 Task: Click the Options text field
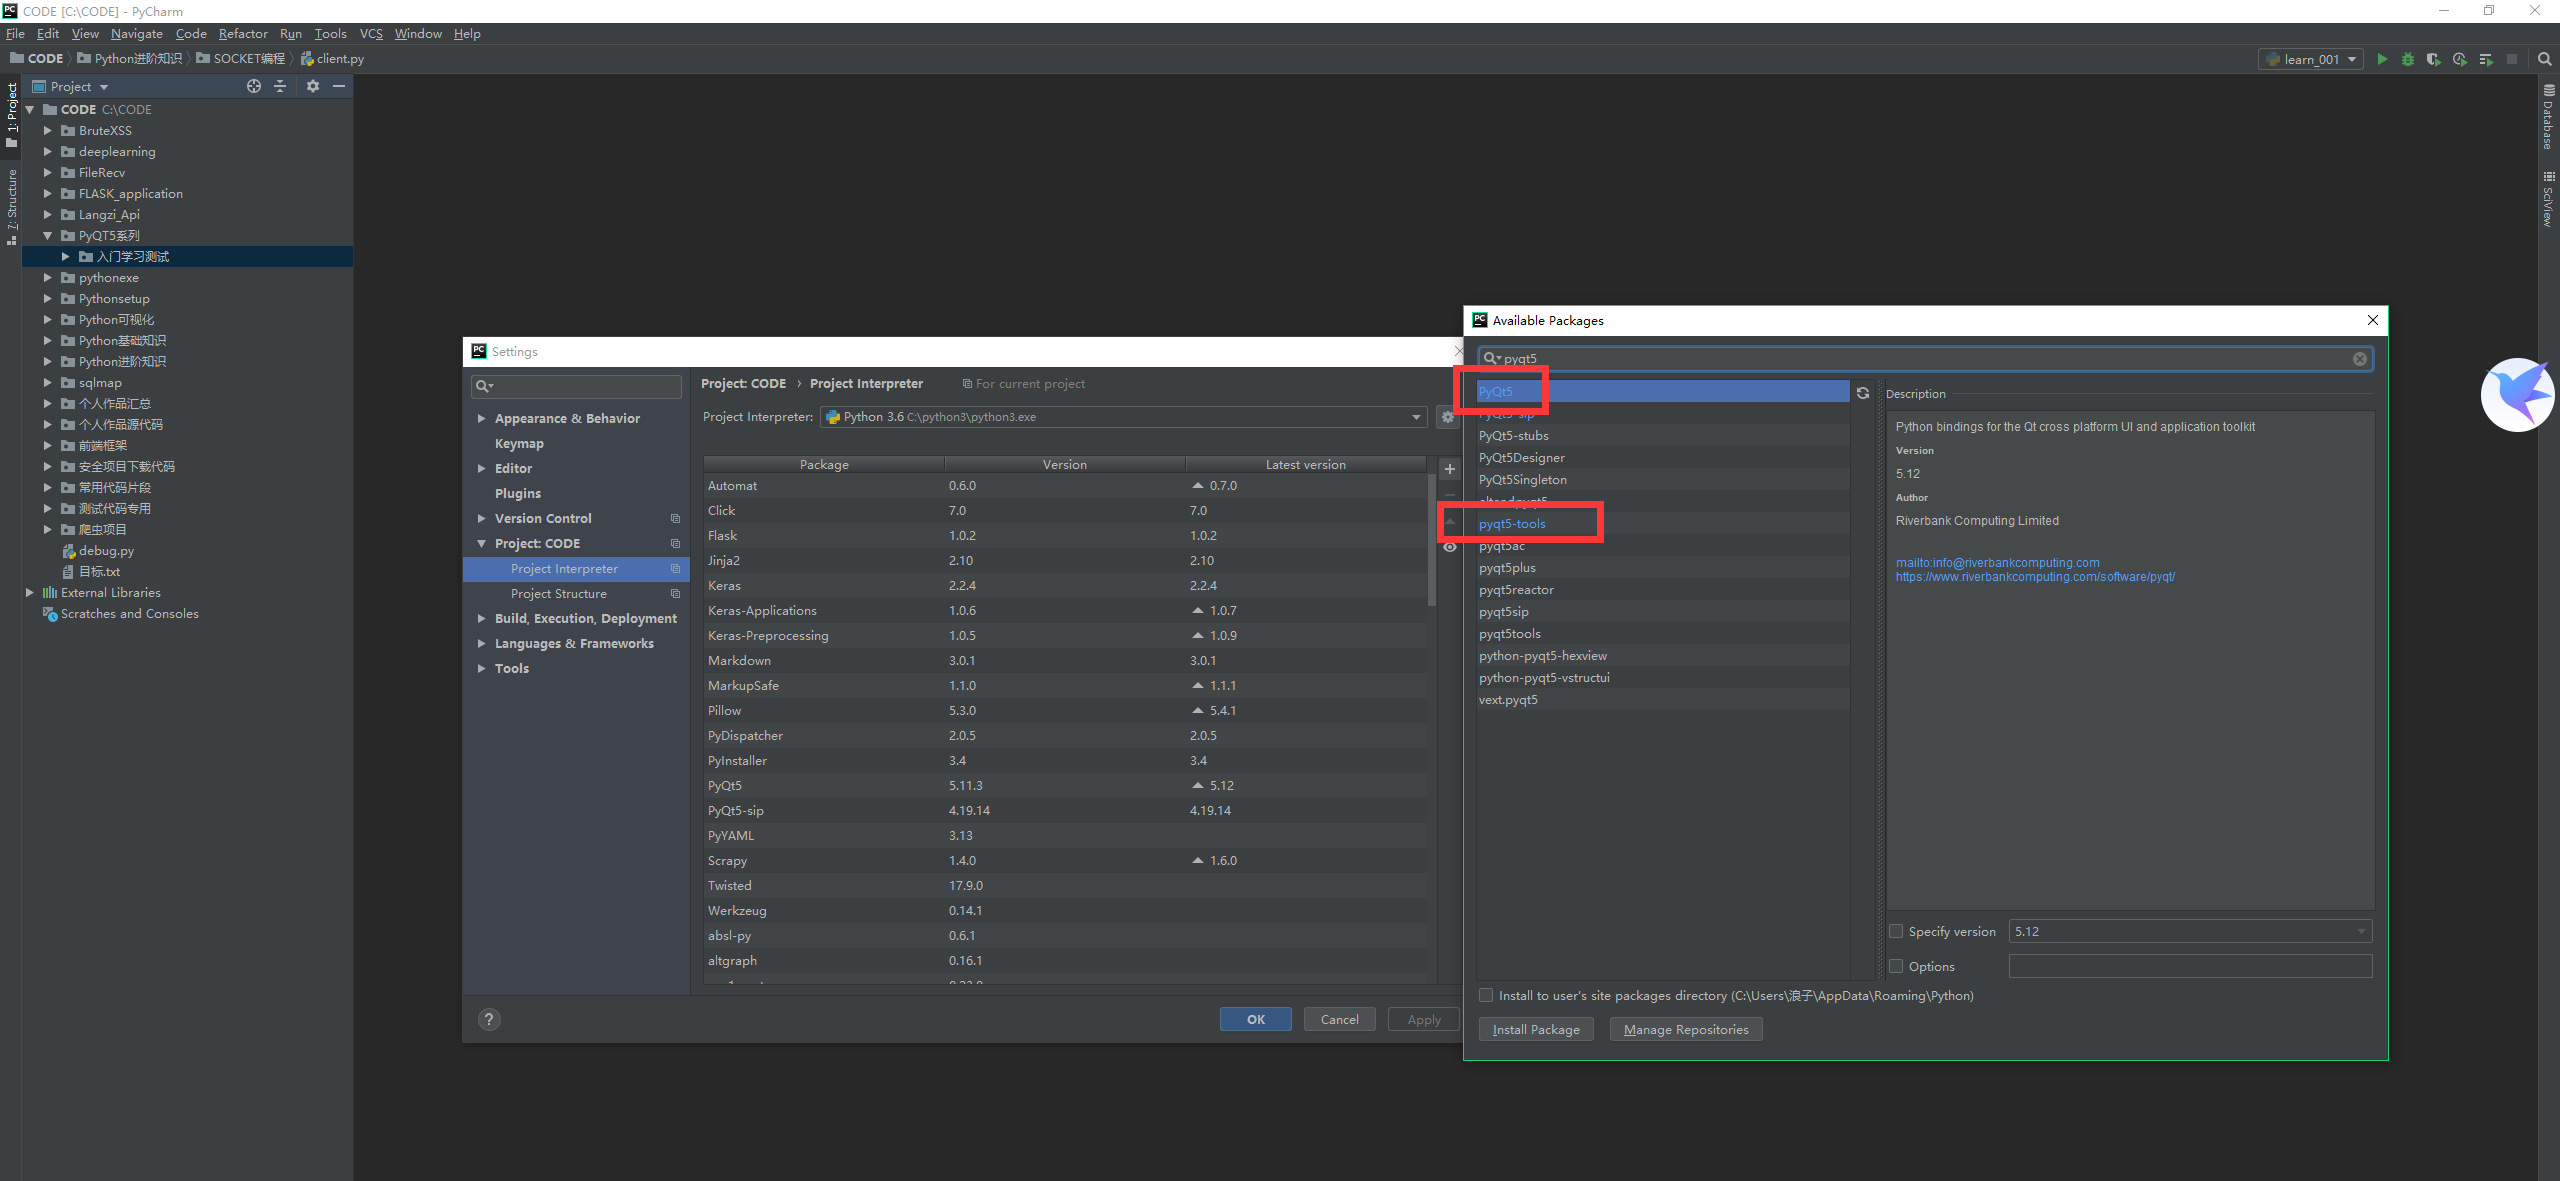coord(2190,966)
